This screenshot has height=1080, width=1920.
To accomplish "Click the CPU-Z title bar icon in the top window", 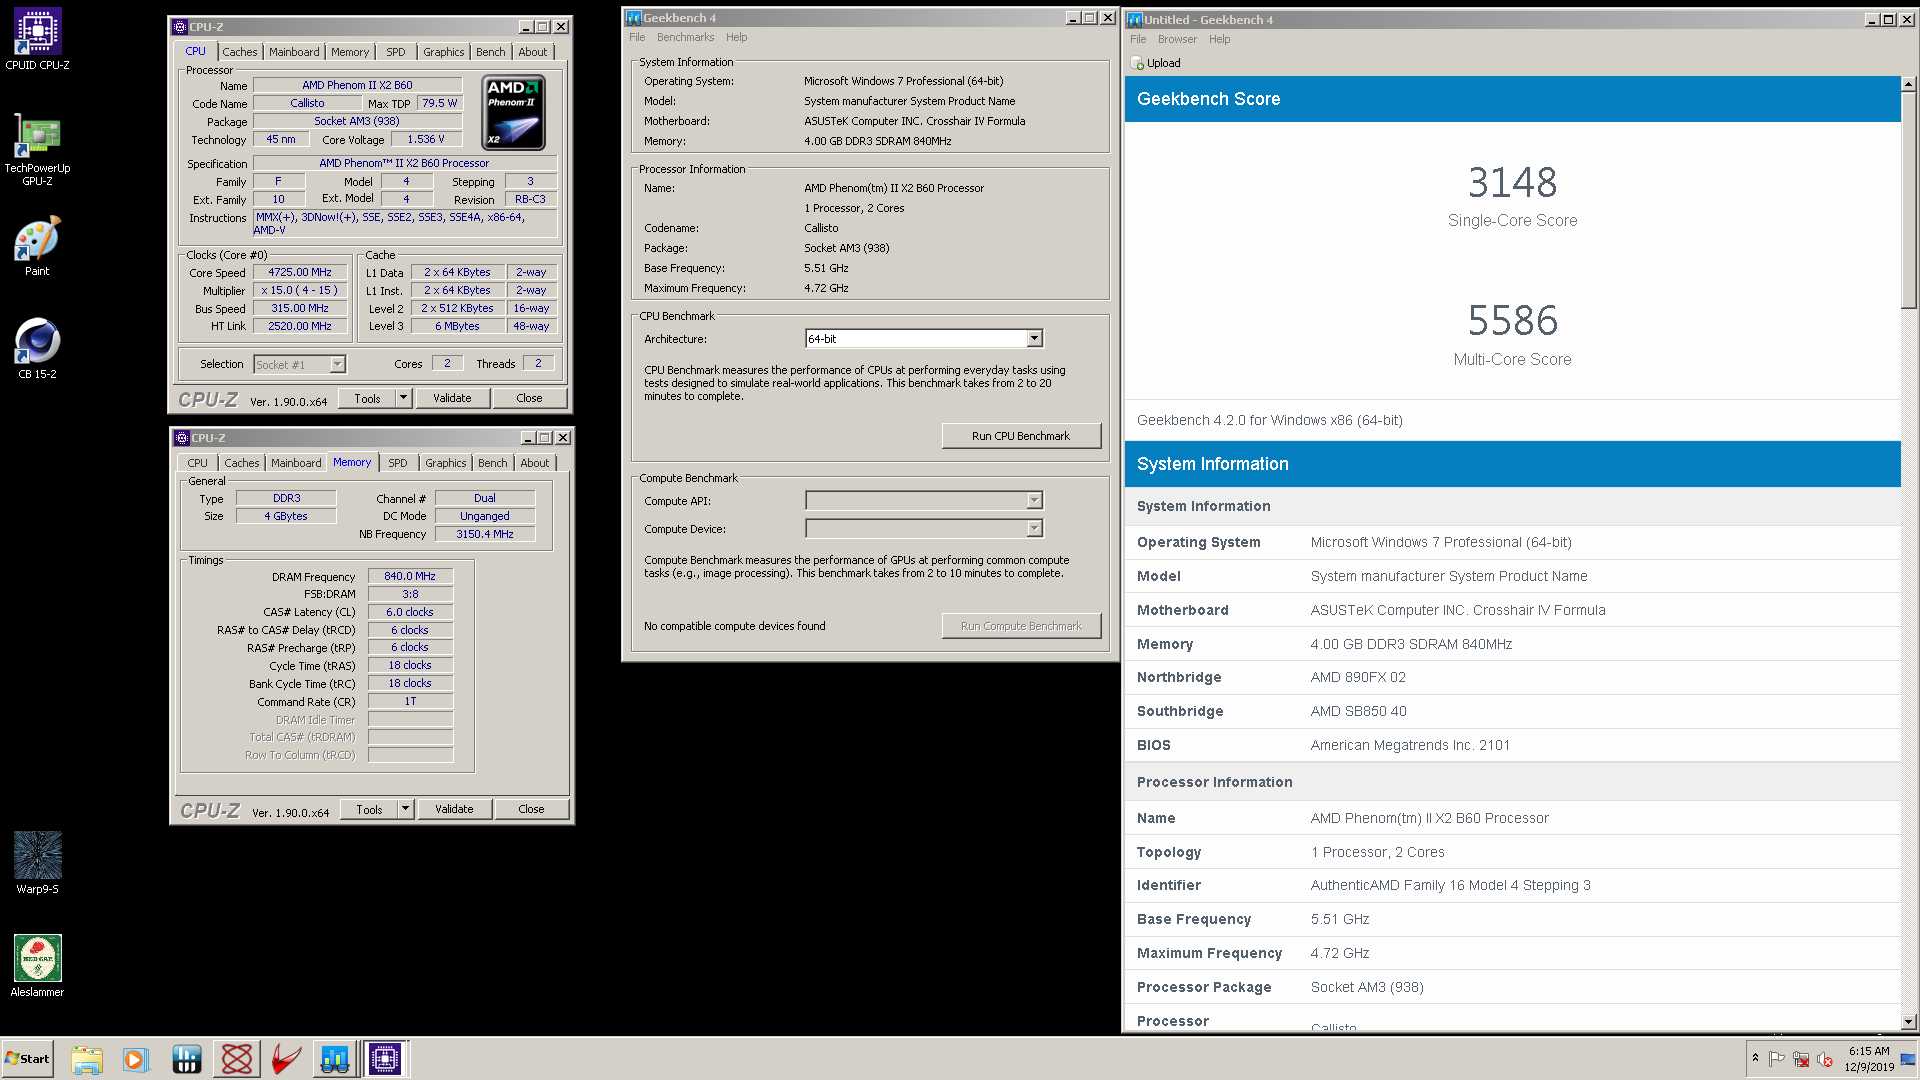I will point(180,27).
